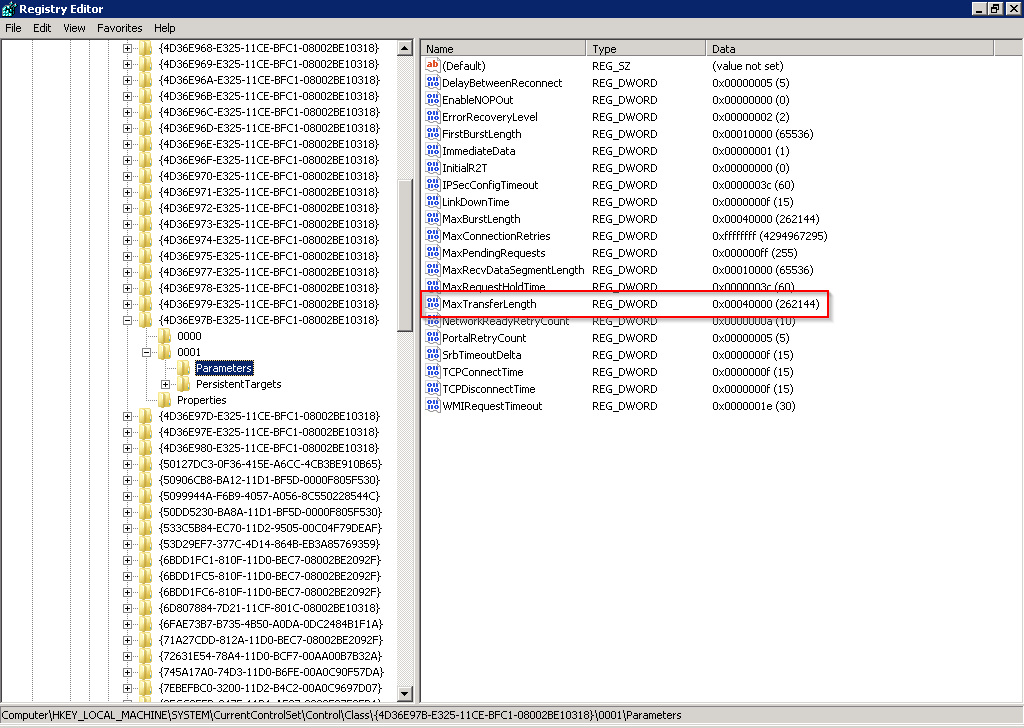Collapse the {4D36E97B-E325-11CE-BFC1-08002BE10318} key
1024x728 pixels.
click(x=128, y=320)
